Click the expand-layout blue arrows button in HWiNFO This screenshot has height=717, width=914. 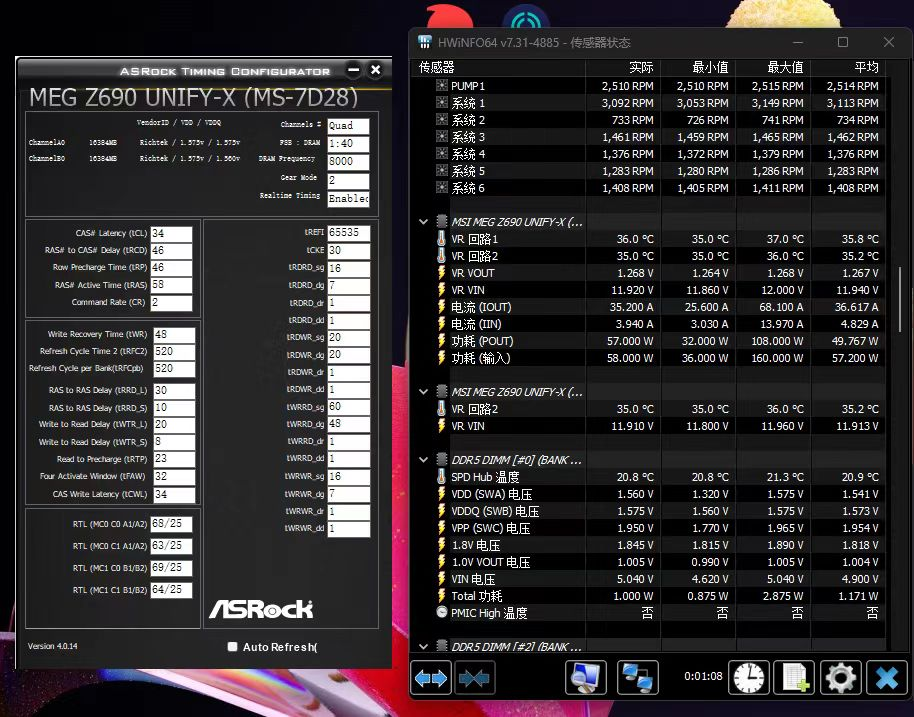pyautogui.click(x=431, y=678)
